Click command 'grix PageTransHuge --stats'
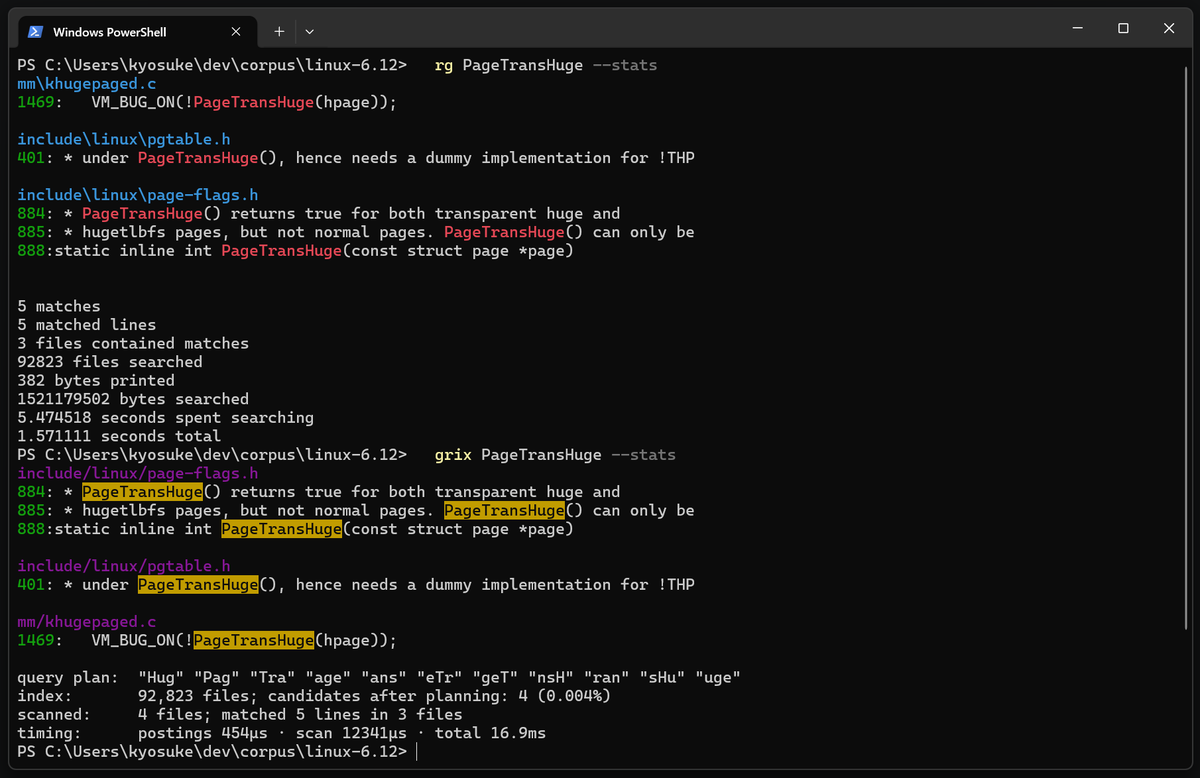This screenshot has height=778, width=1200. pyautogui.click(x=555, y=455)
